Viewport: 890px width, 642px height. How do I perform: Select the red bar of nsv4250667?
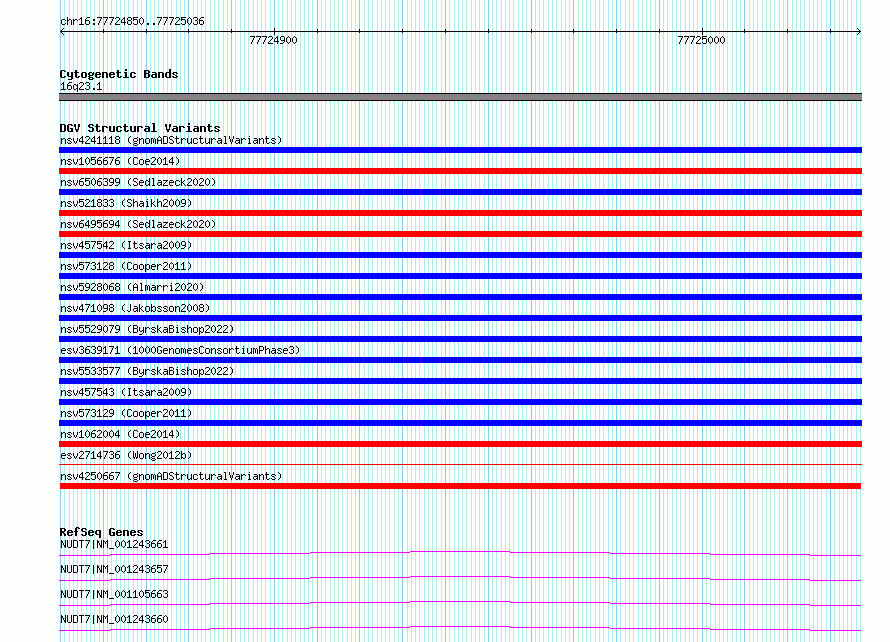(460, 486)
